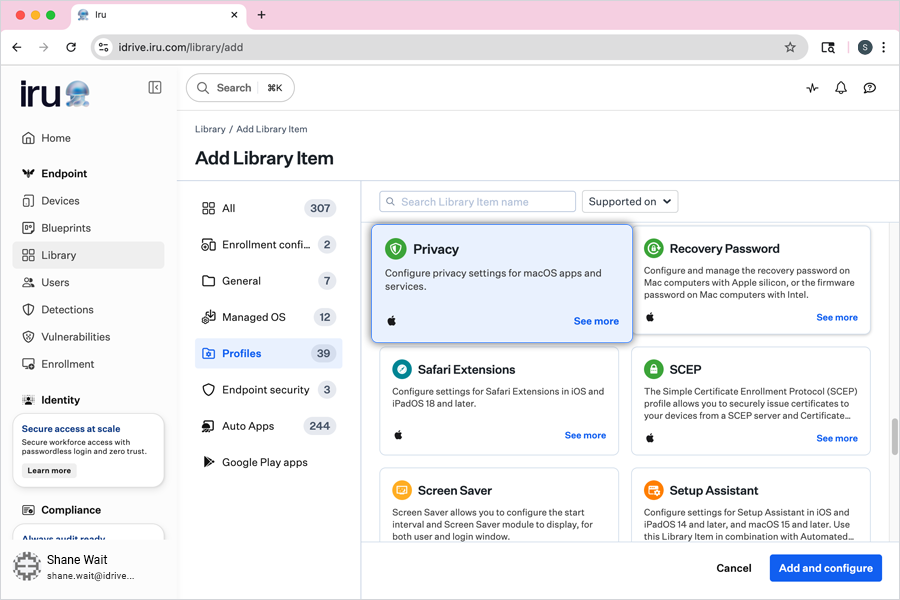Viewport: 900px width, 600px height.
Task: Bookmark this page with star icon
Action: 790,47
